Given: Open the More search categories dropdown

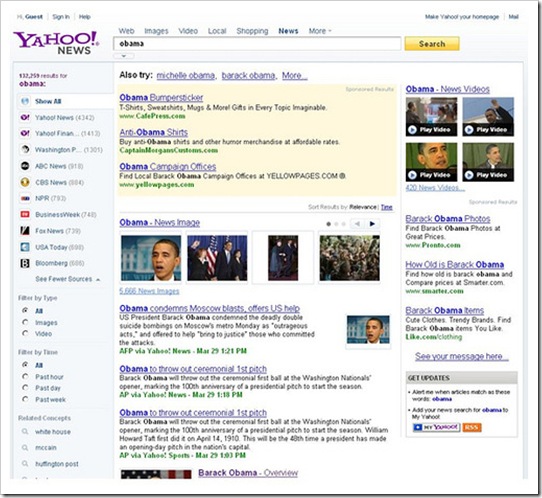Looking at the screenshot, I should (x=320, y=31).
